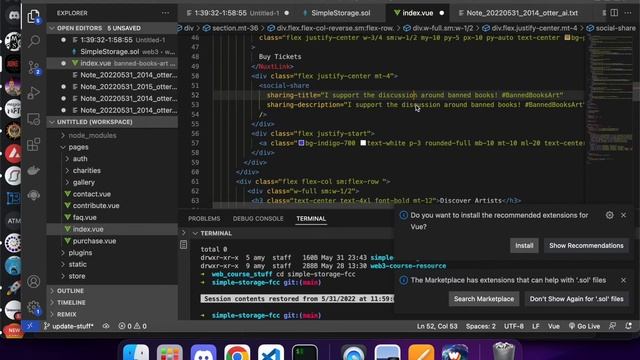Open contact.vue in the file tree

tap(91, 194)
